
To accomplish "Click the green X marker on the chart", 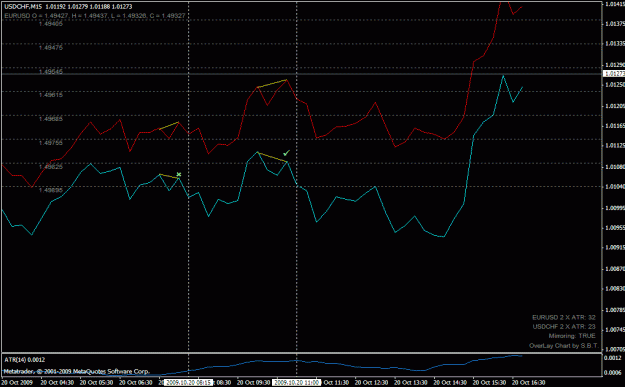I will pyautogui.click(x=179, y=174).
